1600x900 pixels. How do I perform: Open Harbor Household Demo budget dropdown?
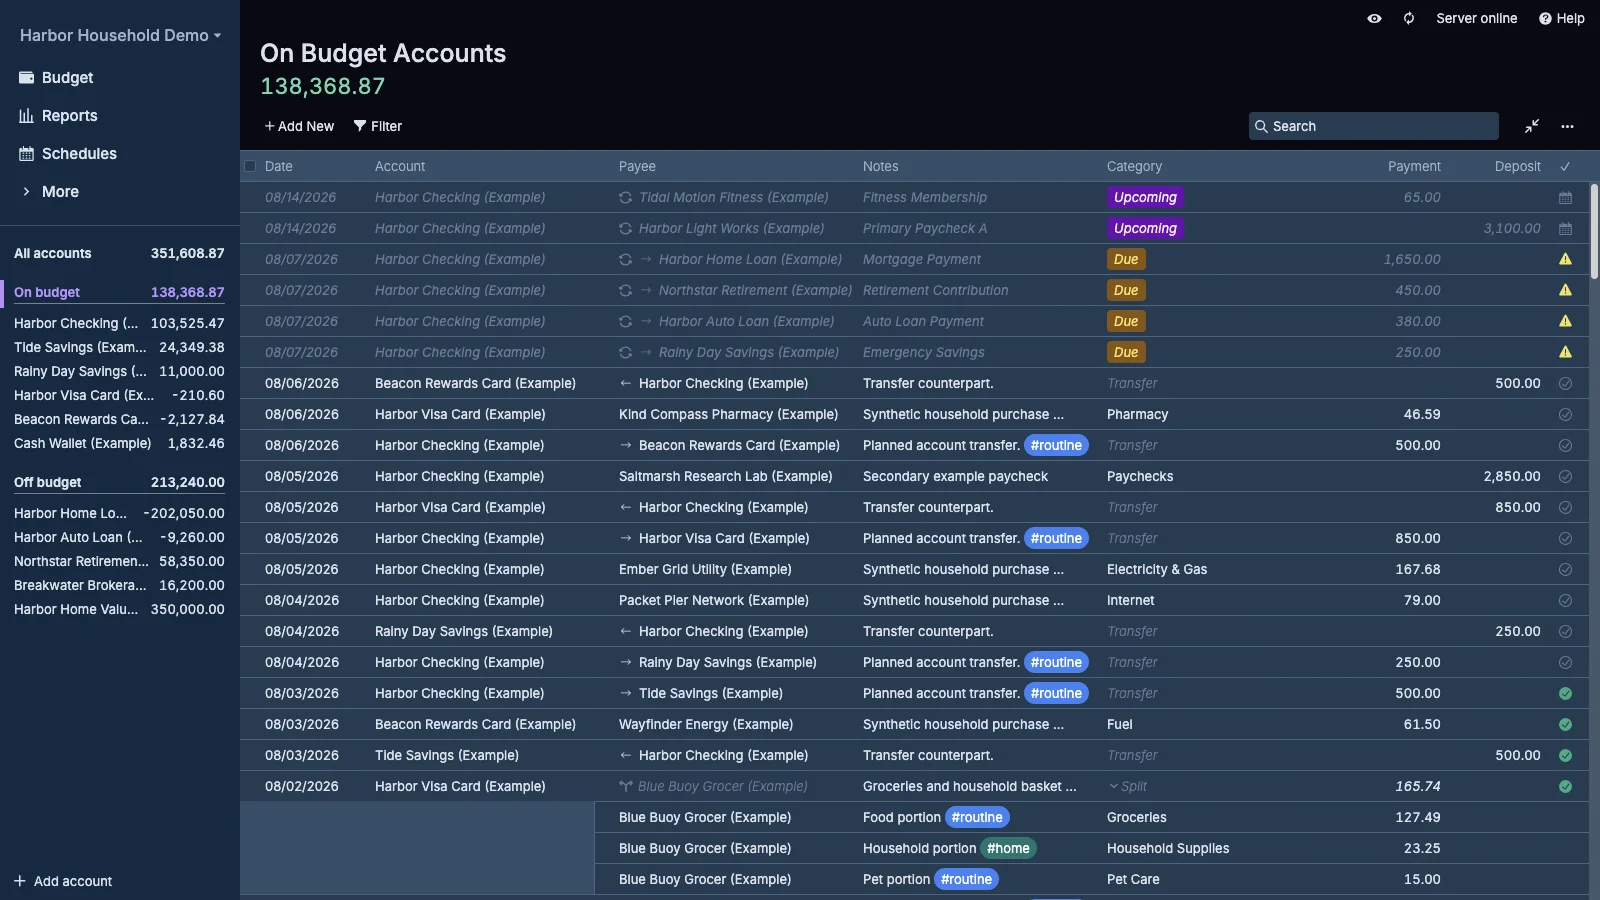tap(120, 35)
